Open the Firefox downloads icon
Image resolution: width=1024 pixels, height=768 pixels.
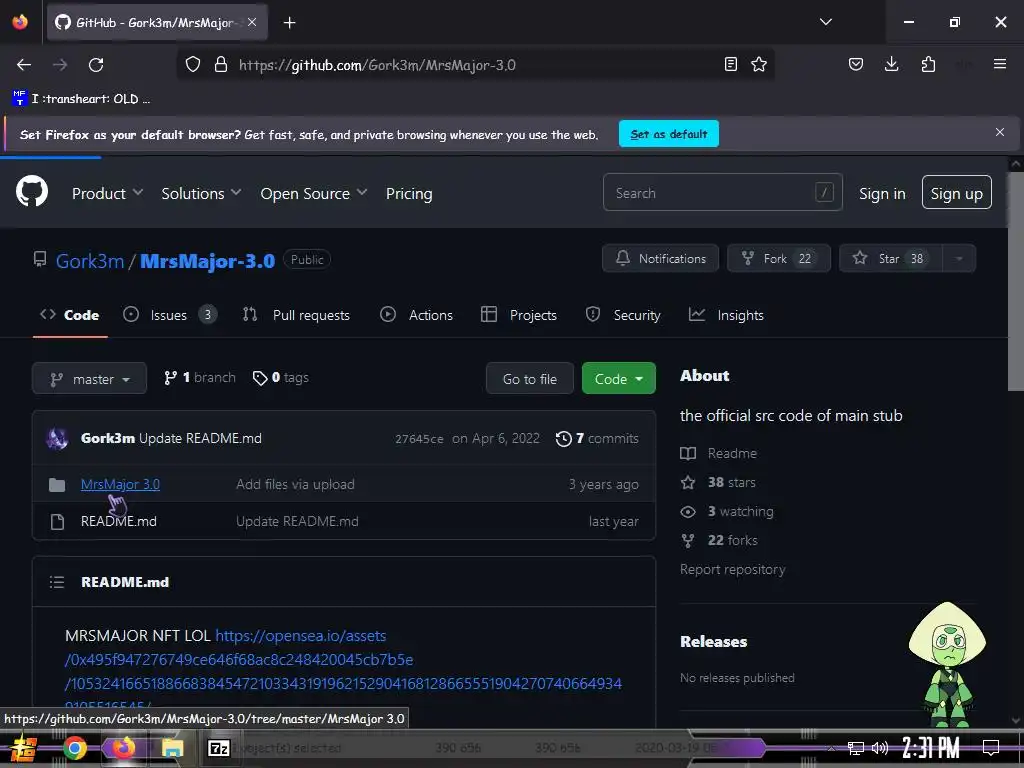pyautogui.click(x=891, y=64)
